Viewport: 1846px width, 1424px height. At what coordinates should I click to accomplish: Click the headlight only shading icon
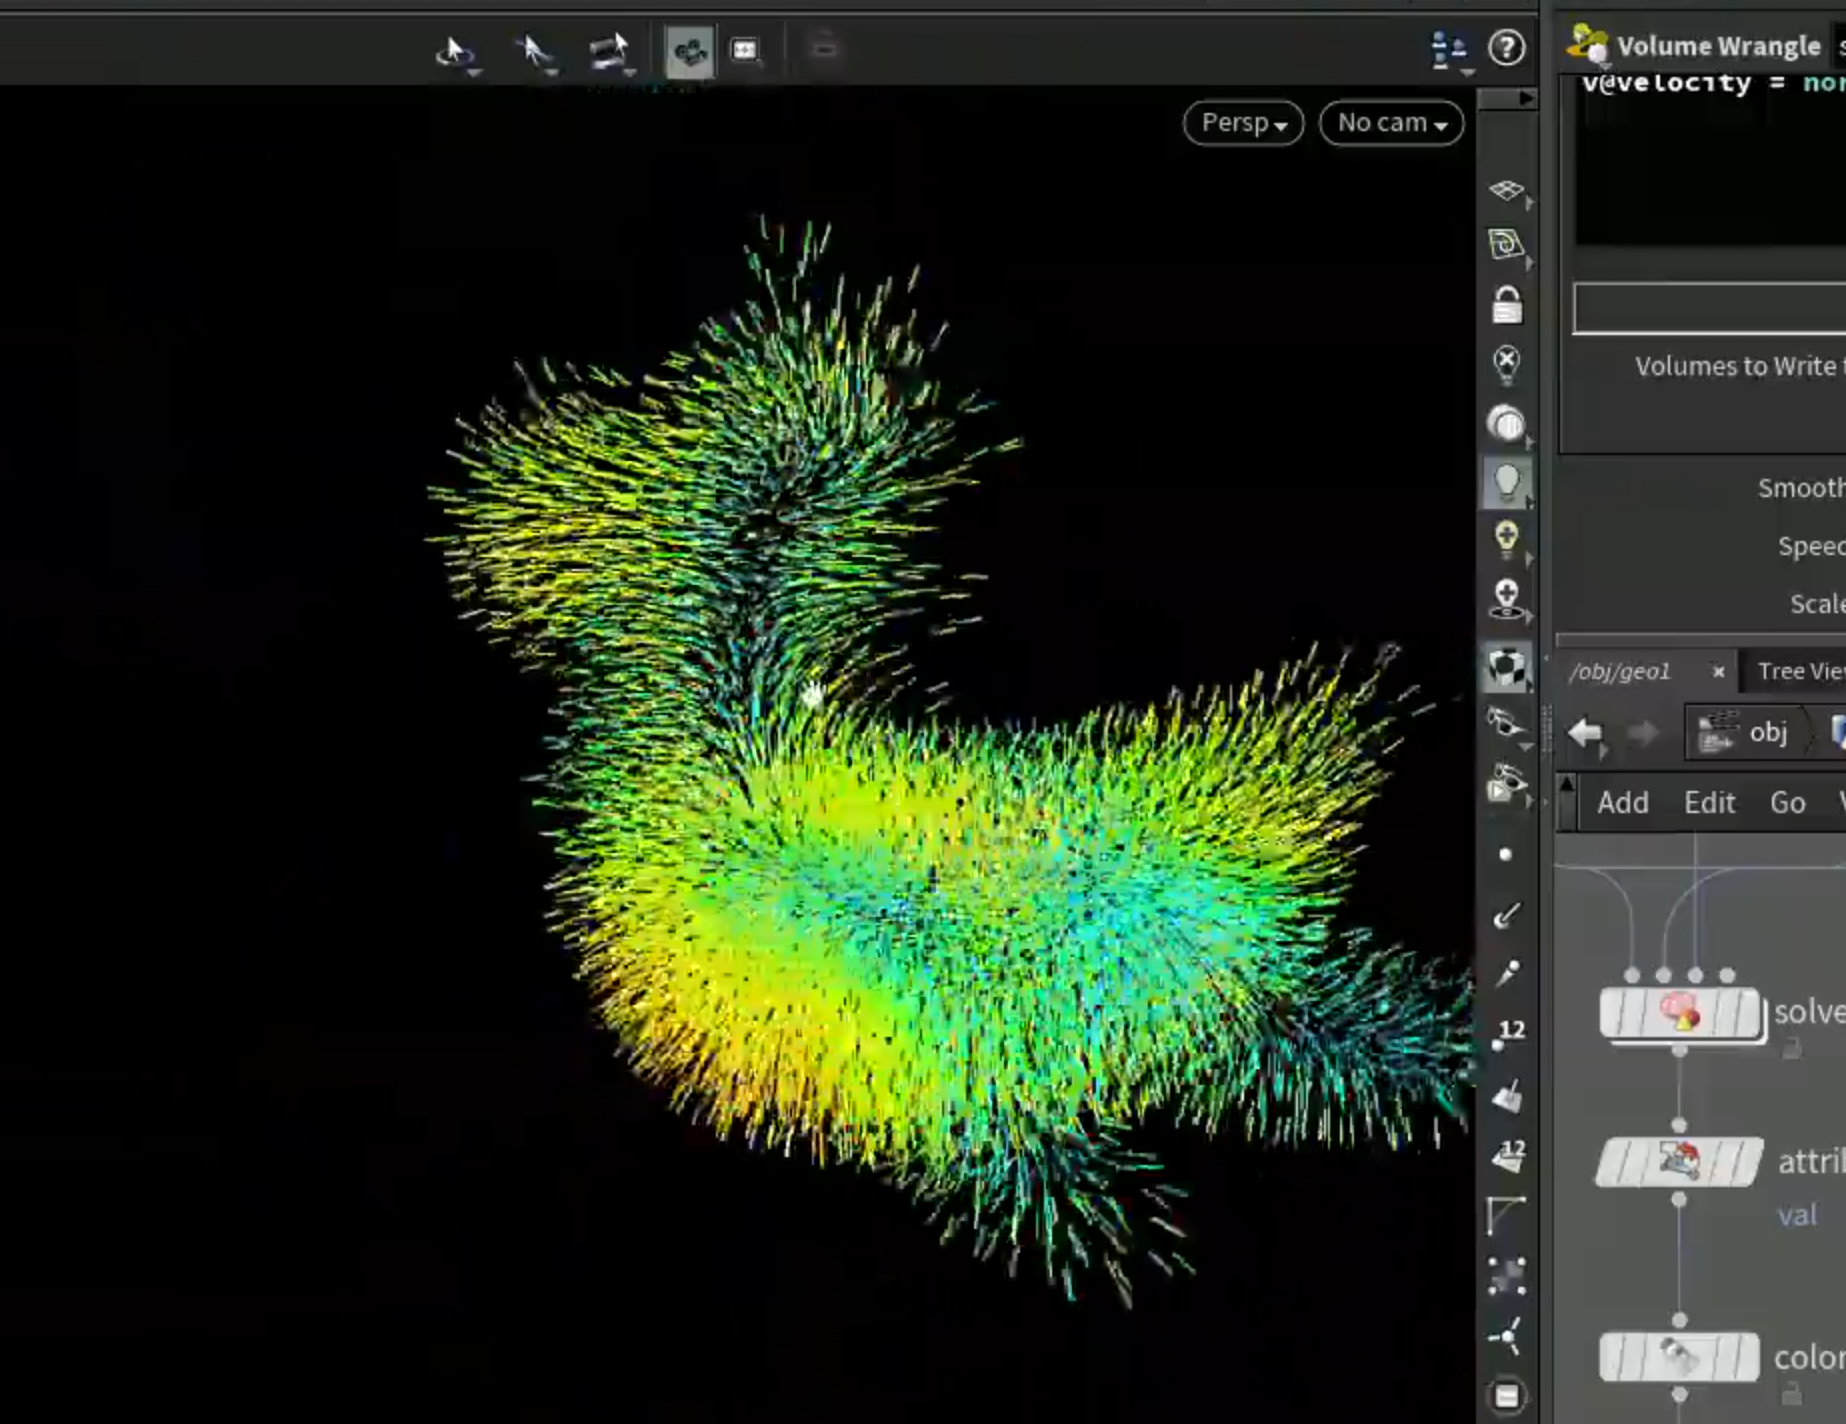click(x=1506, y=424)
